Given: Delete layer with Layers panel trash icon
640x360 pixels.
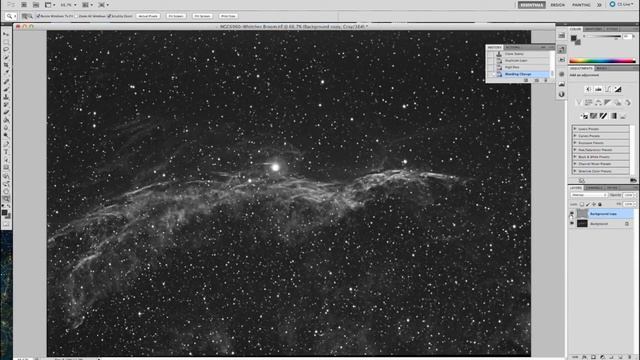Looking at the screenshot, I should [x=629, y=357].
